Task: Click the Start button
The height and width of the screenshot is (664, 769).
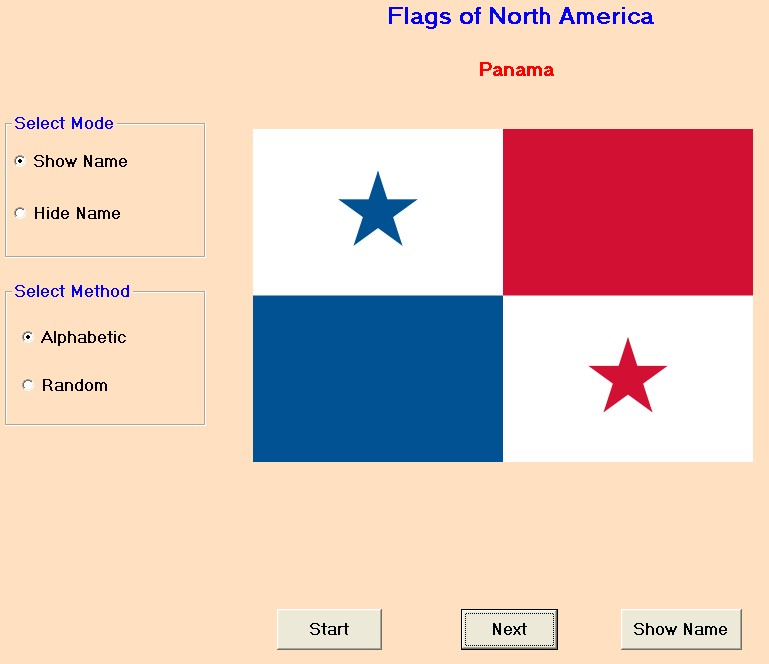Action: coord(329,629)
